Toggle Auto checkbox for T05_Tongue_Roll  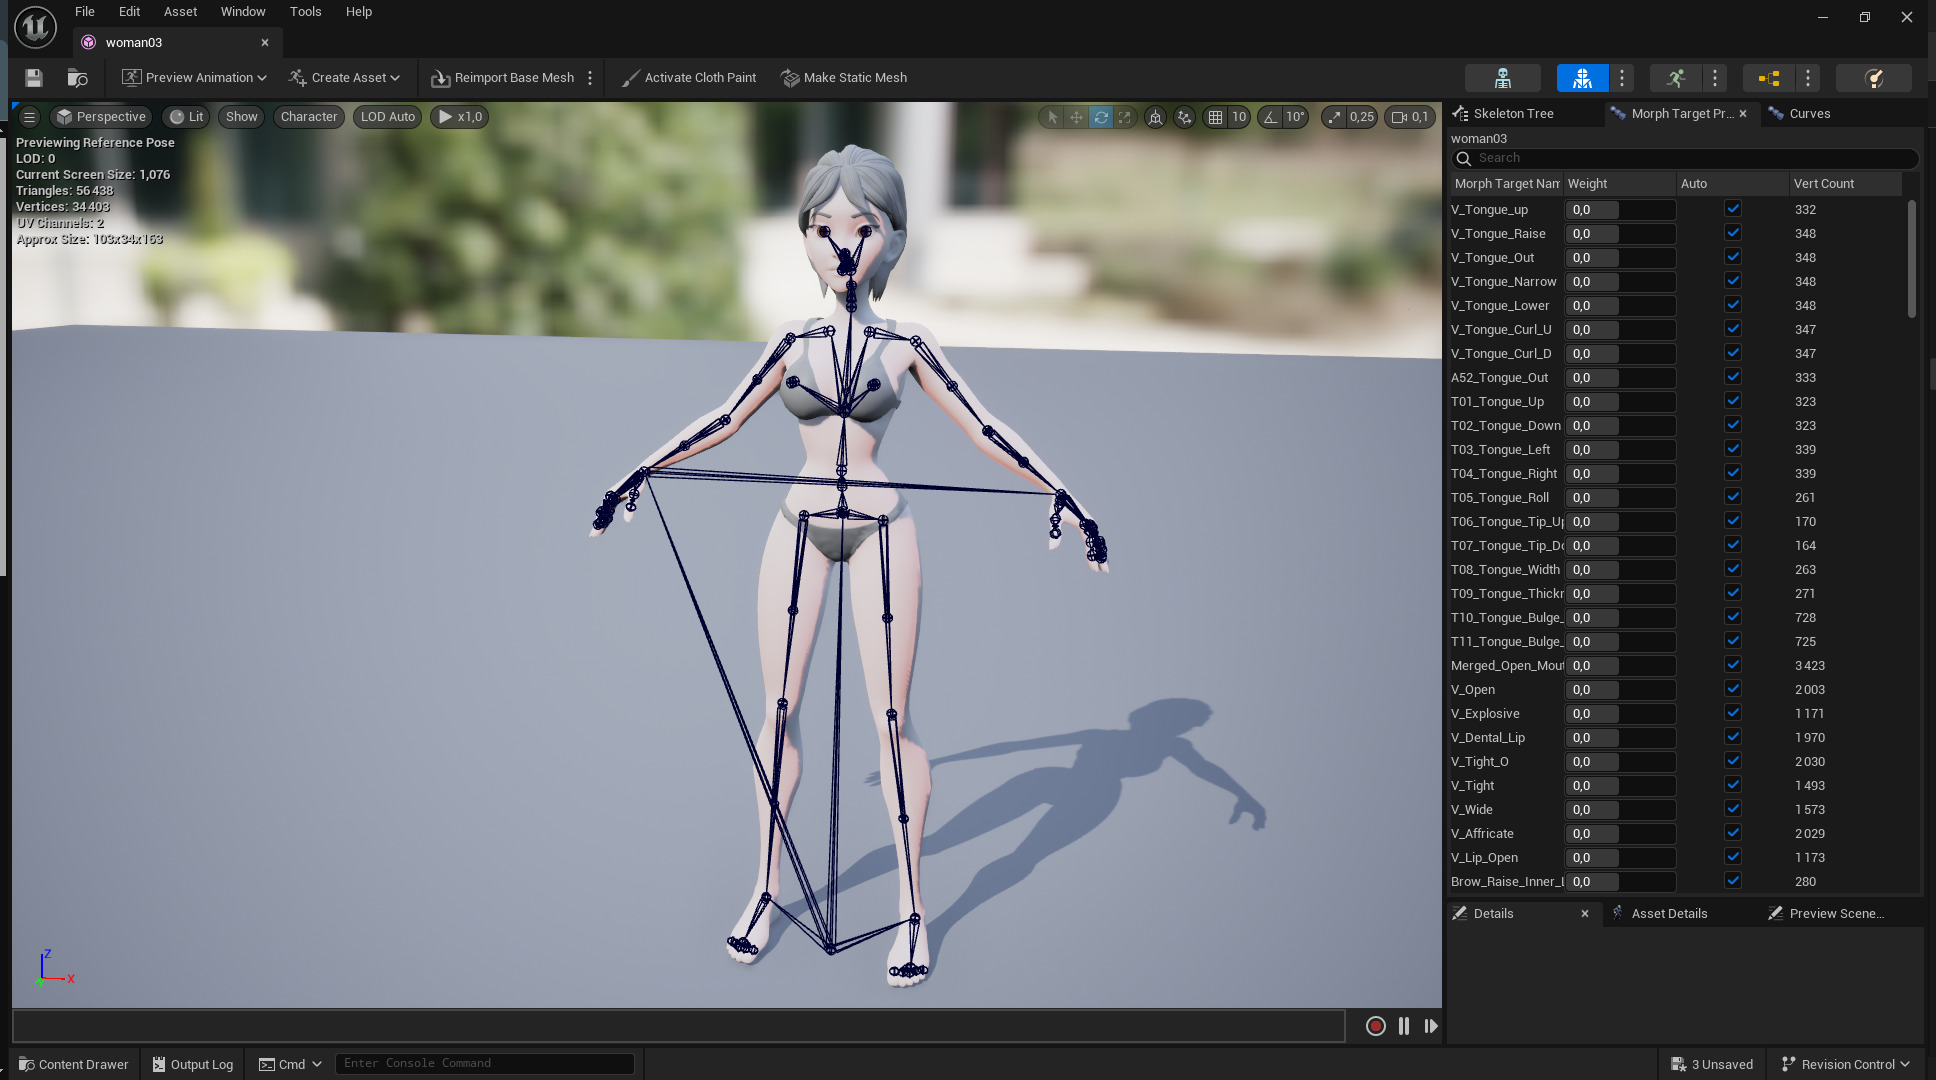pyautogui.click(x=1733, y=497)
